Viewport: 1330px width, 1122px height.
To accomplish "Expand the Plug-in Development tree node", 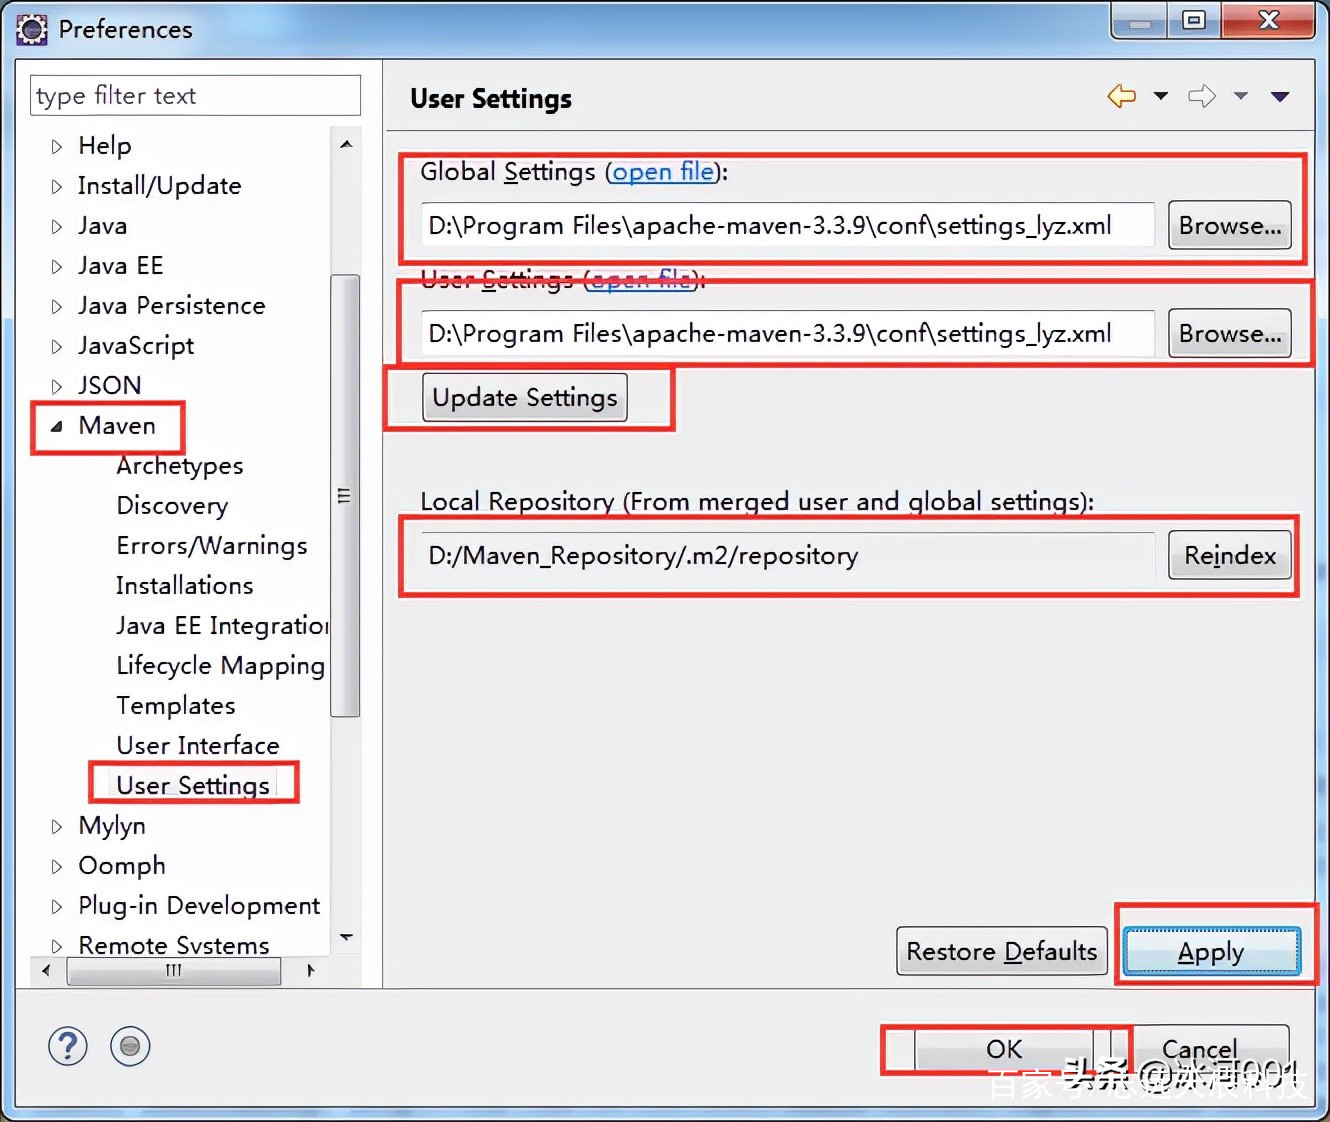I will (57, 906).
